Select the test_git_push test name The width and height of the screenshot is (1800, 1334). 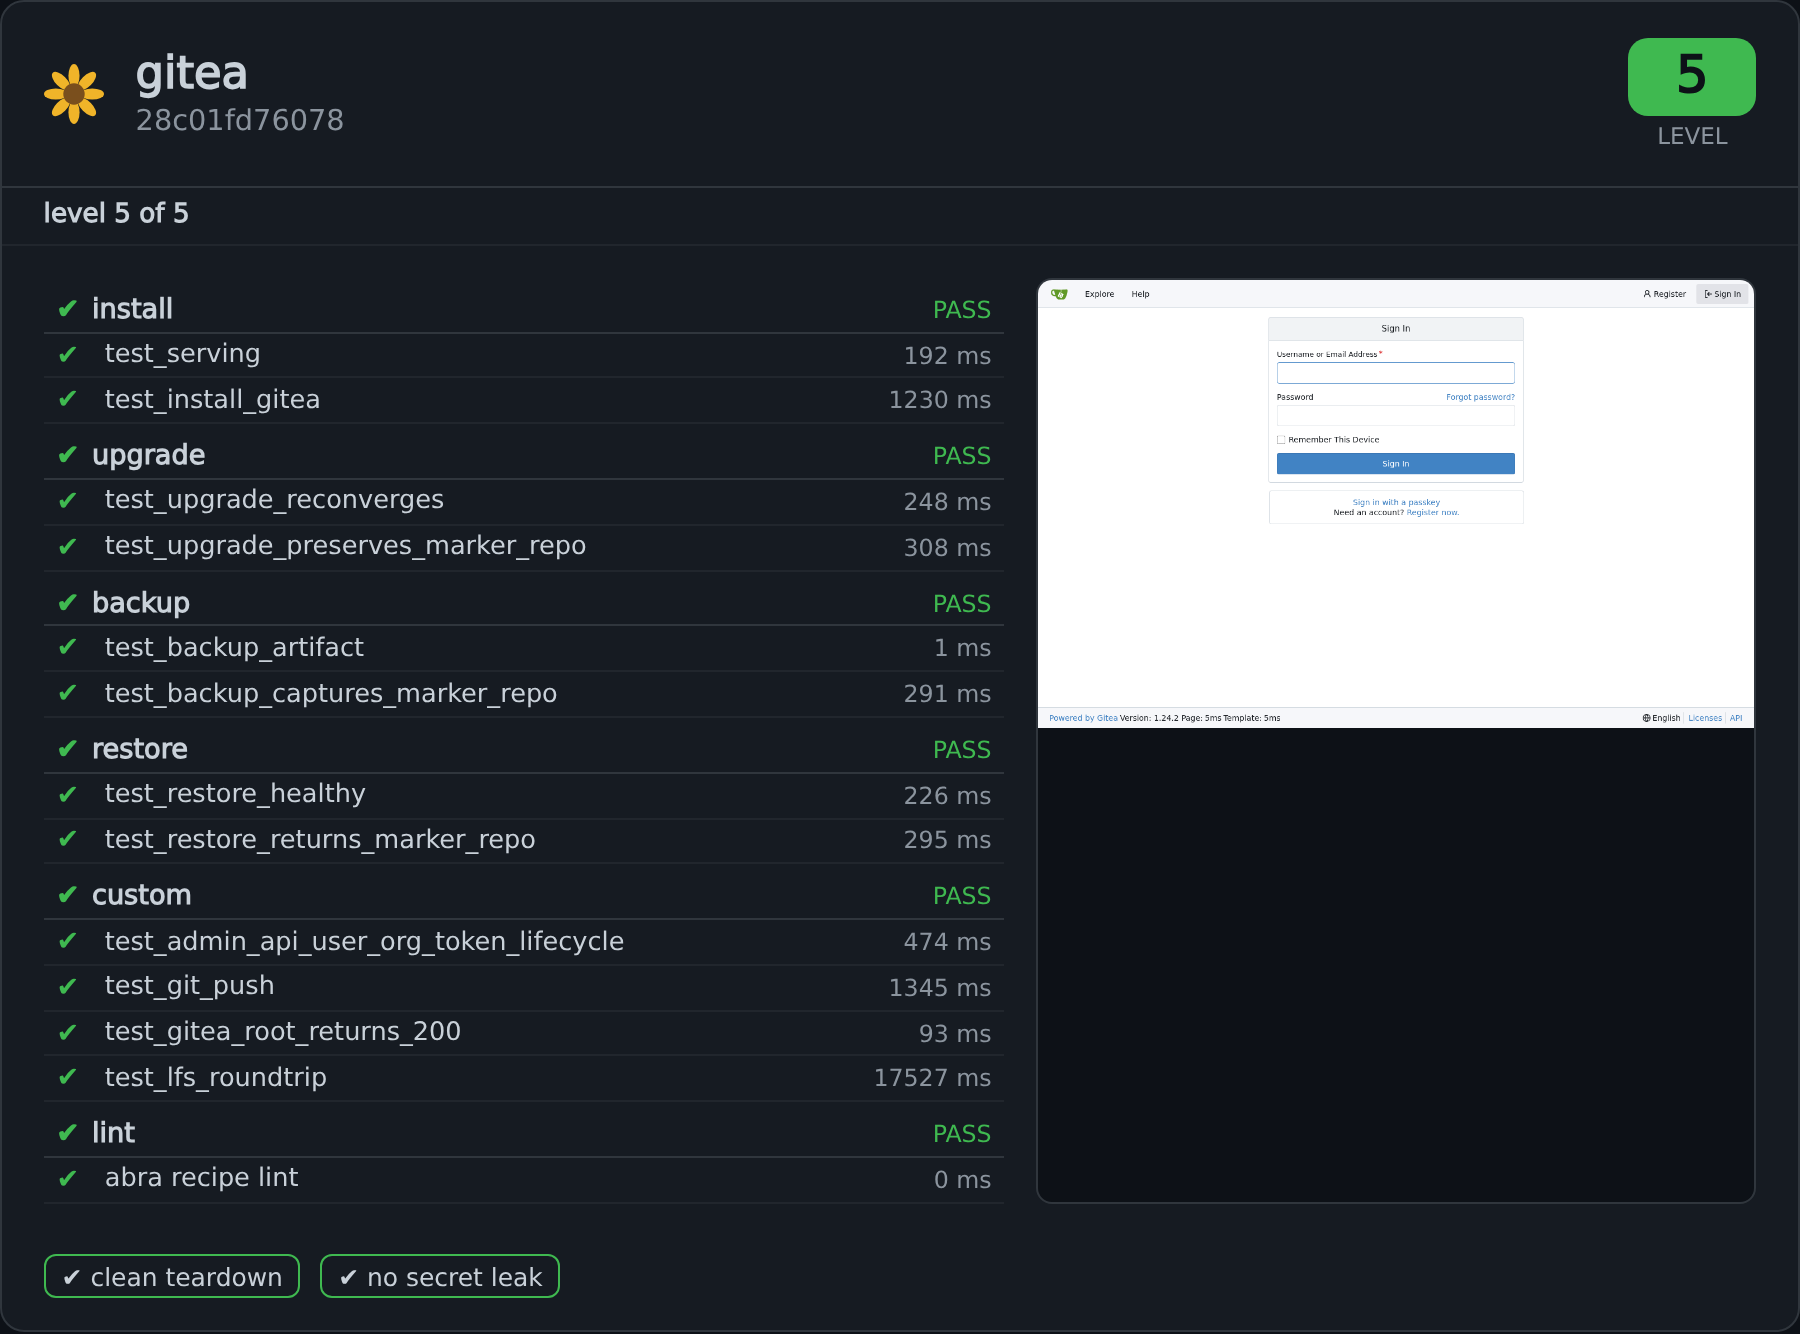tap(189, 986)
